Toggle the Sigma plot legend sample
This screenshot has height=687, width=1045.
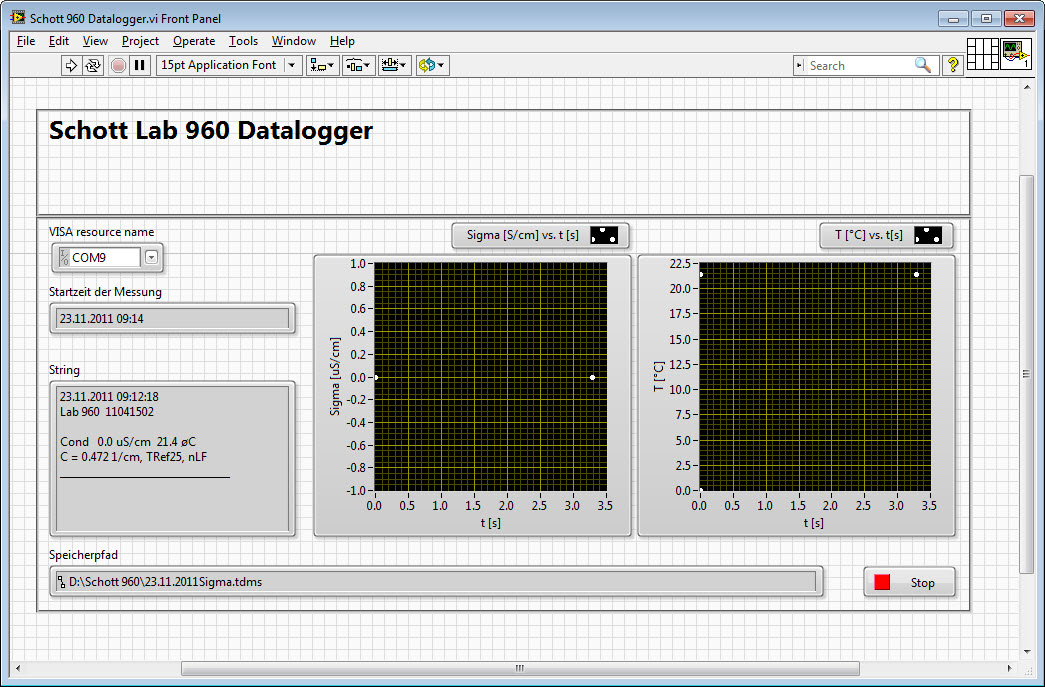(x=604, y=236)
